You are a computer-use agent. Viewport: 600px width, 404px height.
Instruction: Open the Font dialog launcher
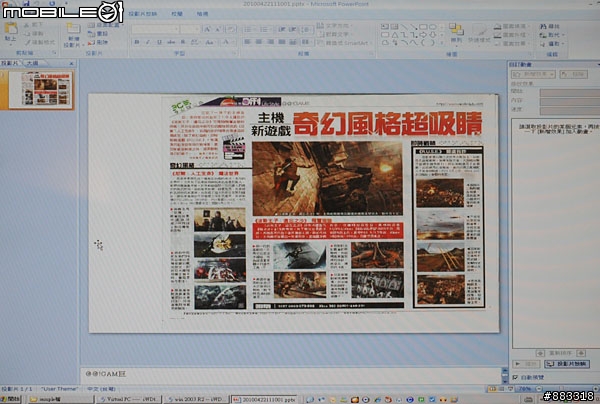(x=234, y=54)
